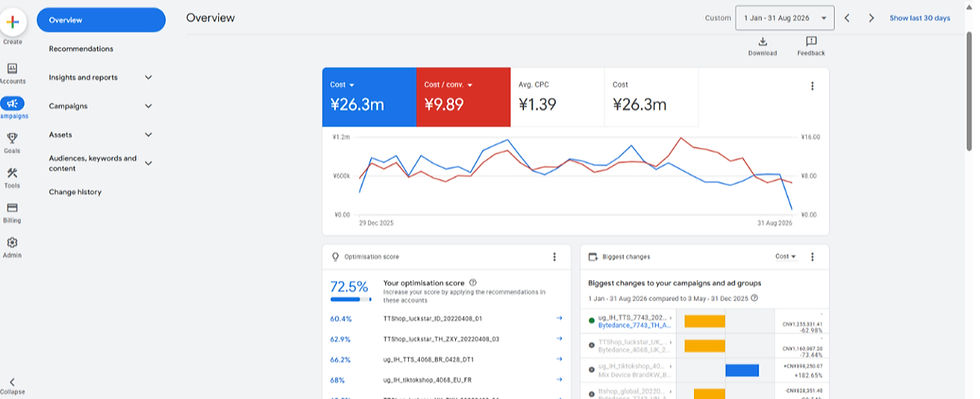Click the 60.4% score link
Screen dimensions: 980x399
341,319
